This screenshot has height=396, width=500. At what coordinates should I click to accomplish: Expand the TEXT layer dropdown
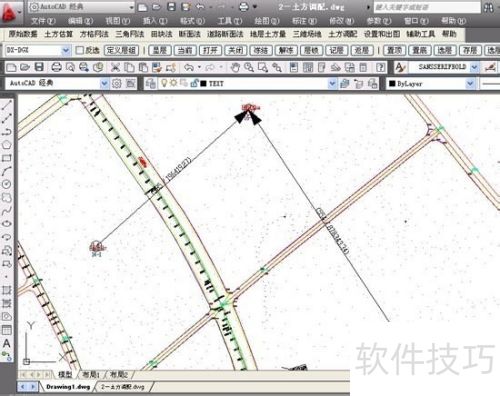tap(332, 83)
